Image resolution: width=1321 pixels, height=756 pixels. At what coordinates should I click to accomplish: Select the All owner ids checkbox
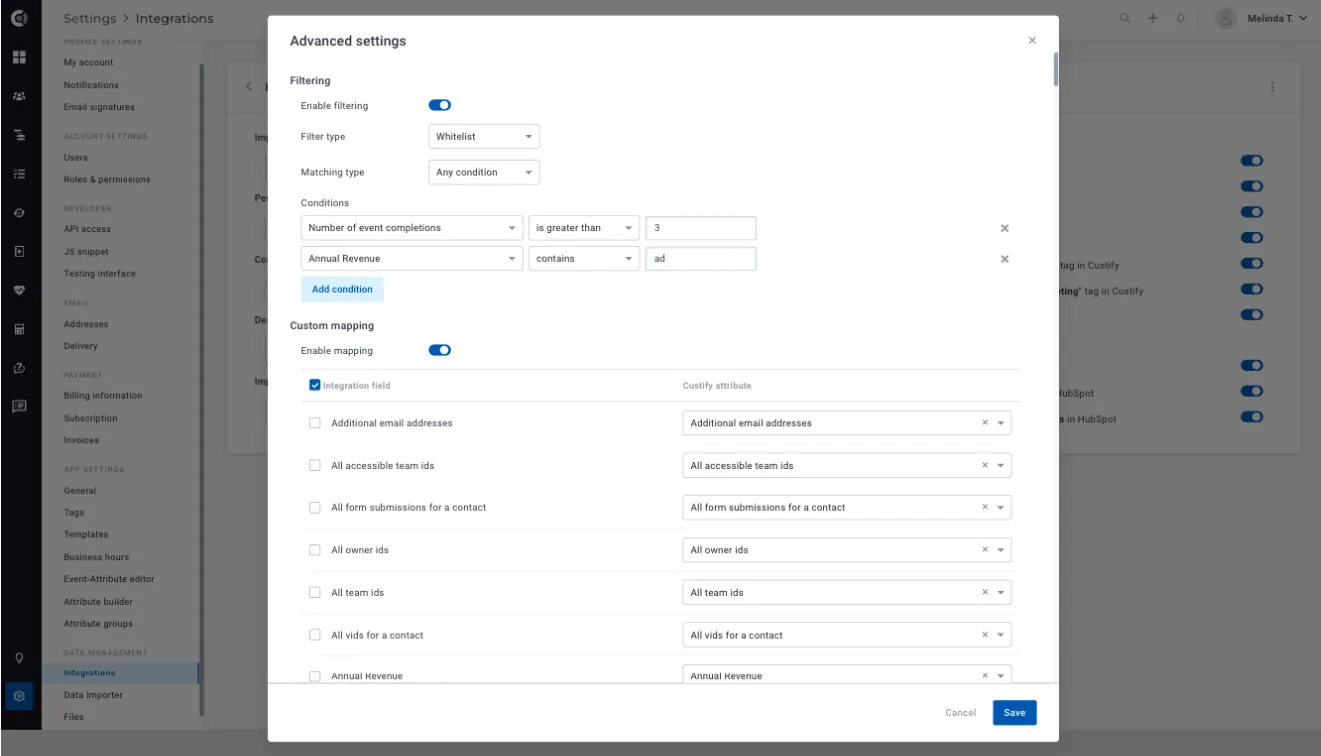tap(315, 550)
